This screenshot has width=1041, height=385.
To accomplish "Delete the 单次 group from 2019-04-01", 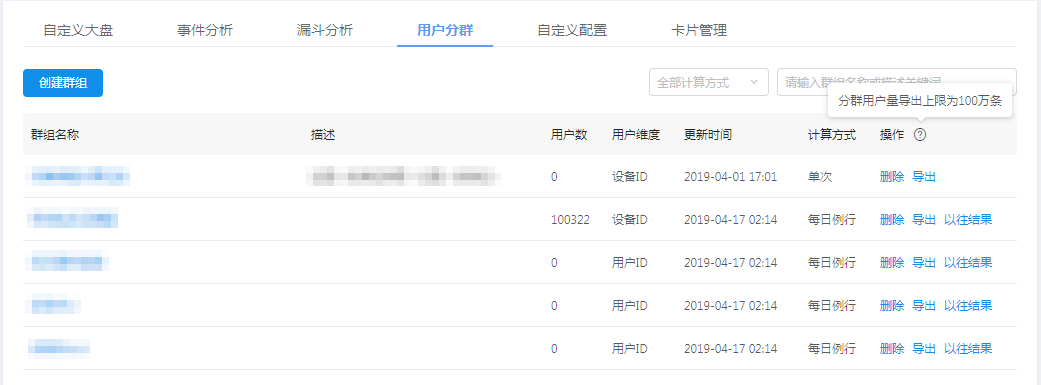I will tap(892, 177).
